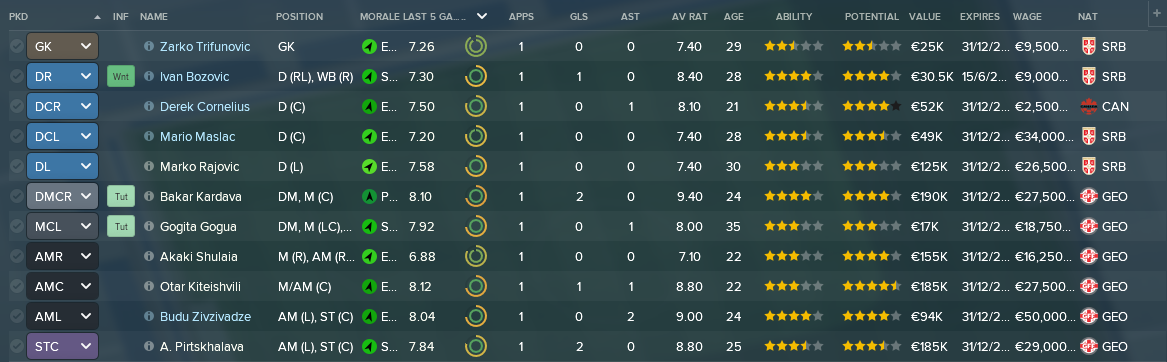
Task: Click info icon beside Budu Zivzivadze
Action: tap(149, 317)
